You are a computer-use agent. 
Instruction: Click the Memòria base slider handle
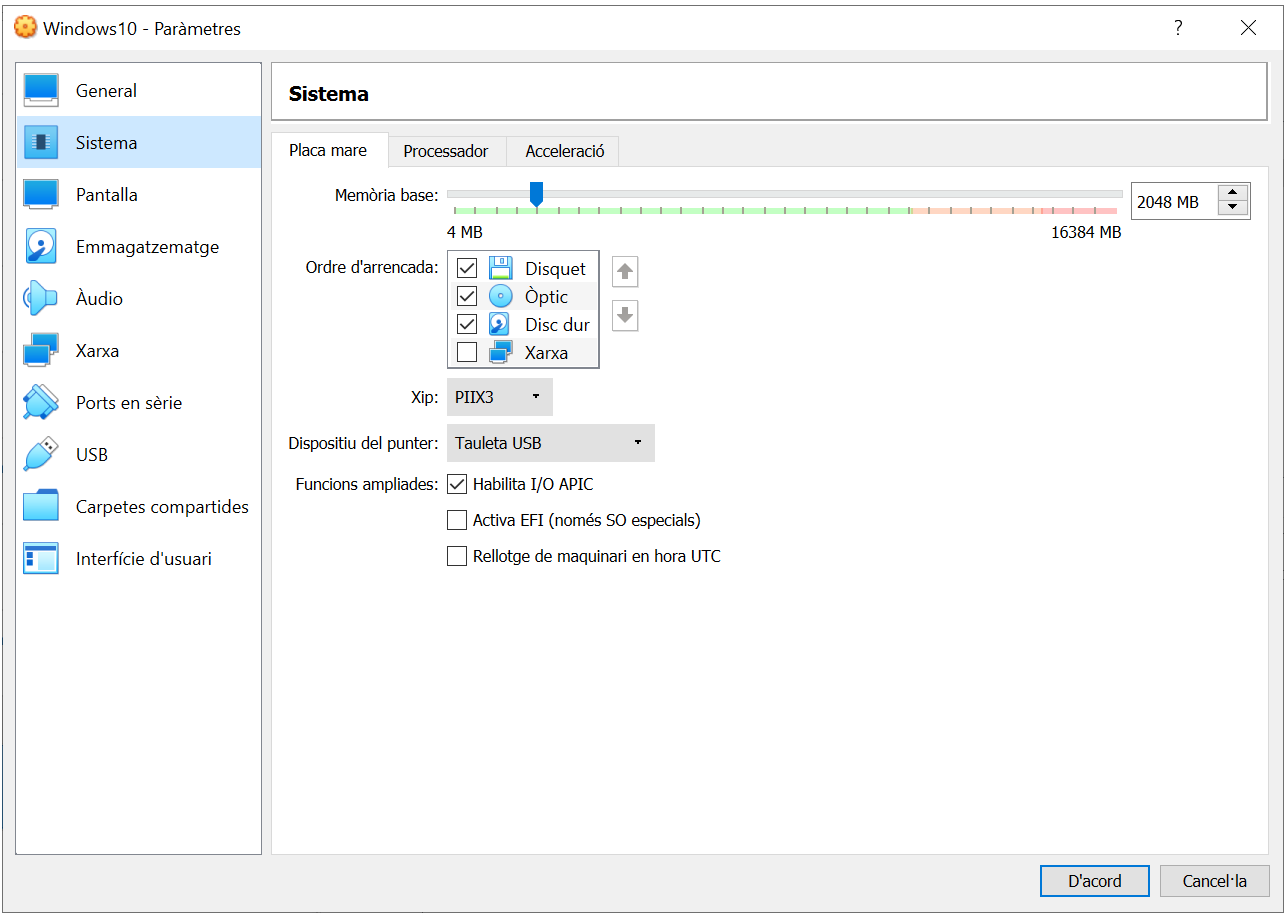pos(537,194)
